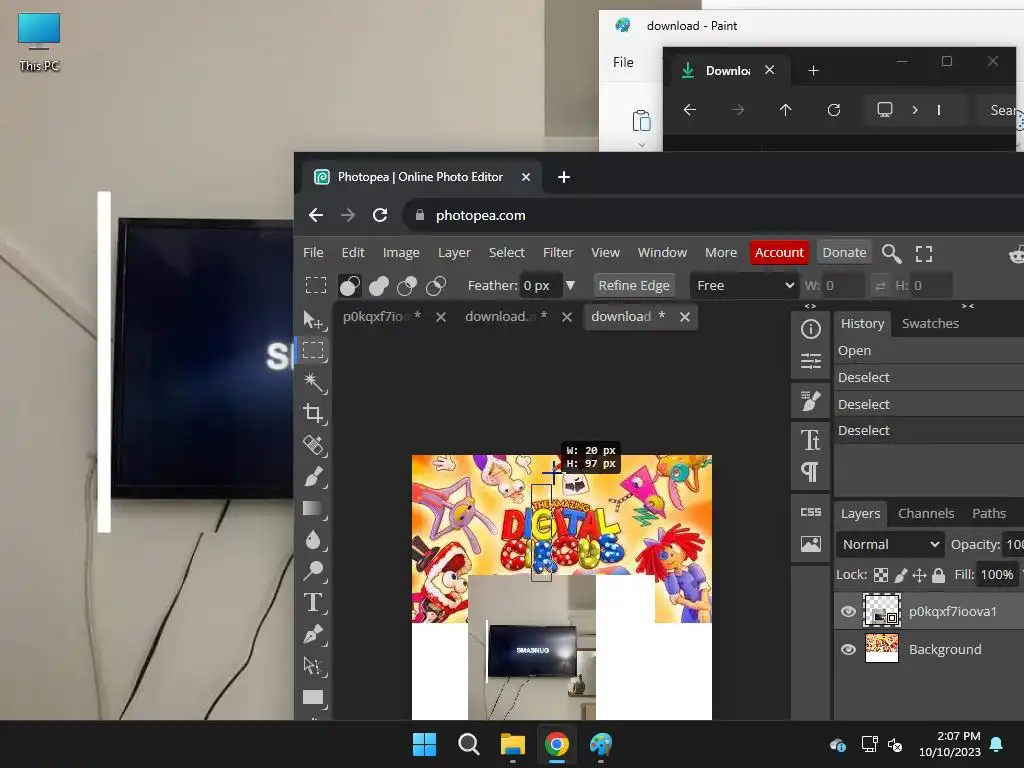The width and height of the screenshot is (1024, 768).
Task: Open the Free selection style dropdown
Action: pos(744,285)
